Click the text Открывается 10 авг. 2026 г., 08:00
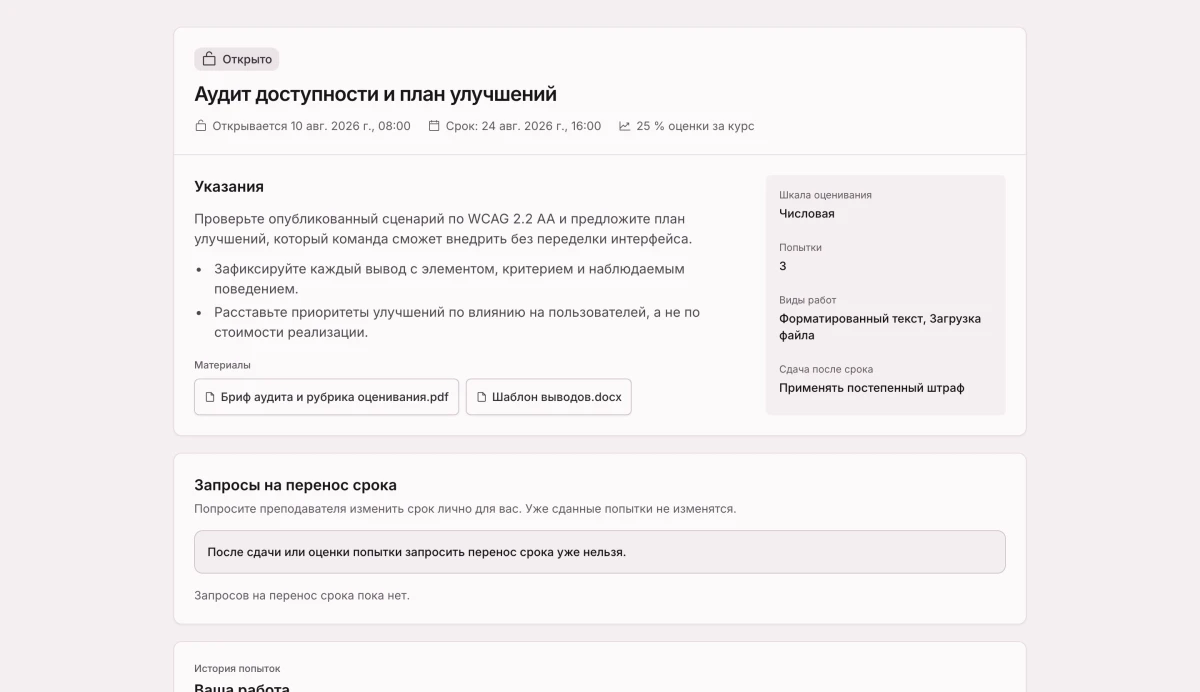 (x=311, y=126)
